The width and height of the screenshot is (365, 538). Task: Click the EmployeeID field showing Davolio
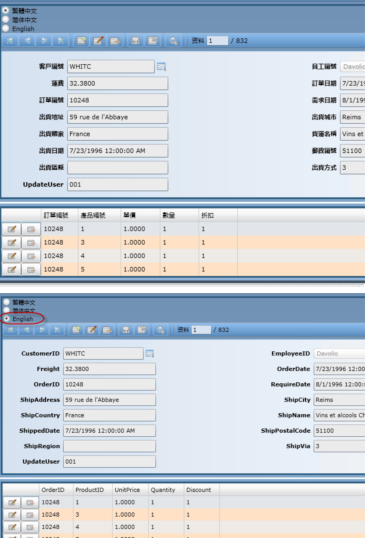[x=339, y=353]
